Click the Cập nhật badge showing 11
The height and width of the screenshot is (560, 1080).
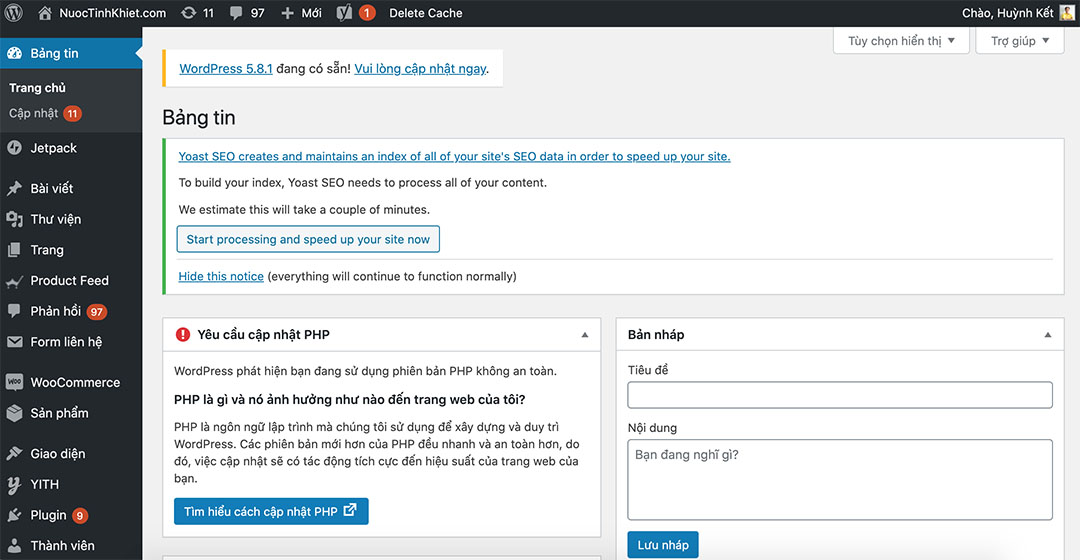pyautogui.click(x=72, y=114)
